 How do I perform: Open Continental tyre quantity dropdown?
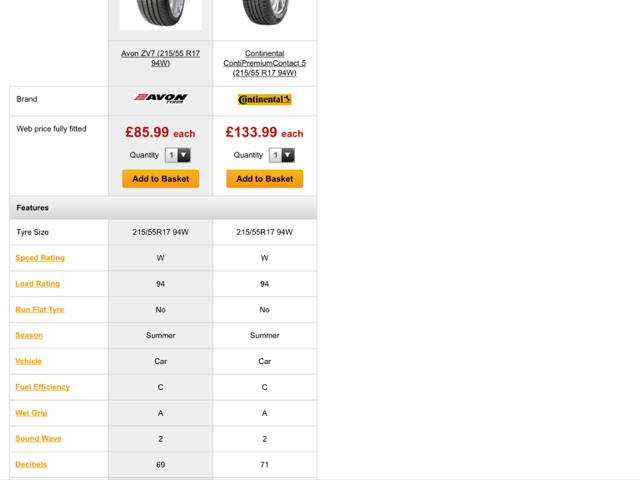pyautogui.click(x=282, y=155)
